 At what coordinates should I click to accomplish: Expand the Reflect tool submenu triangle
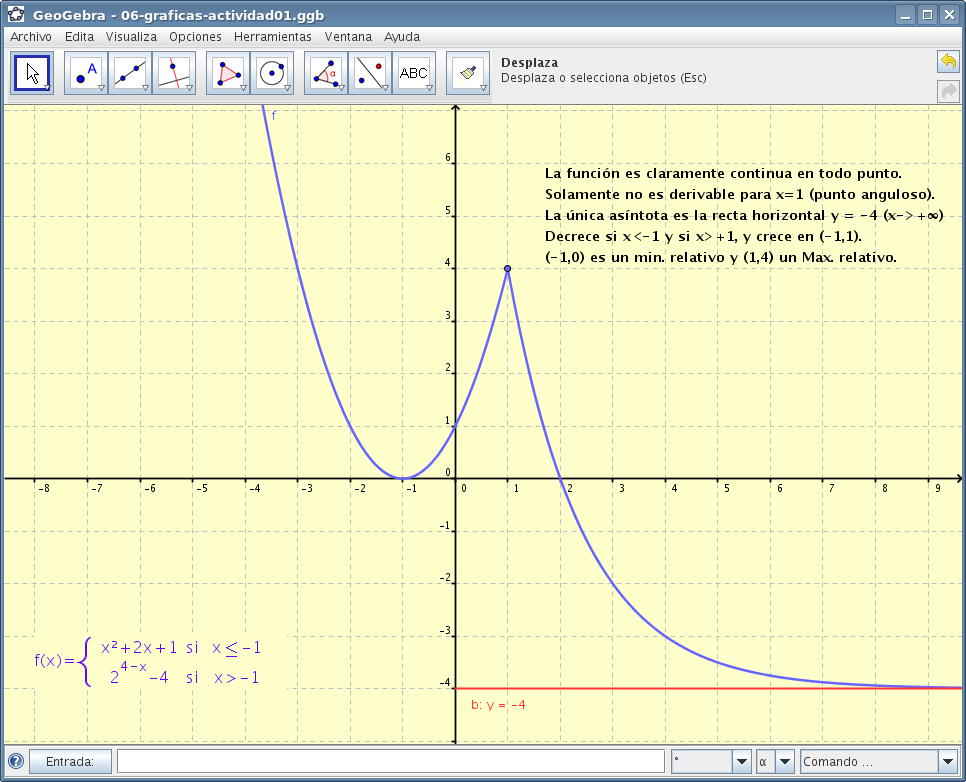tap(385, 88)
